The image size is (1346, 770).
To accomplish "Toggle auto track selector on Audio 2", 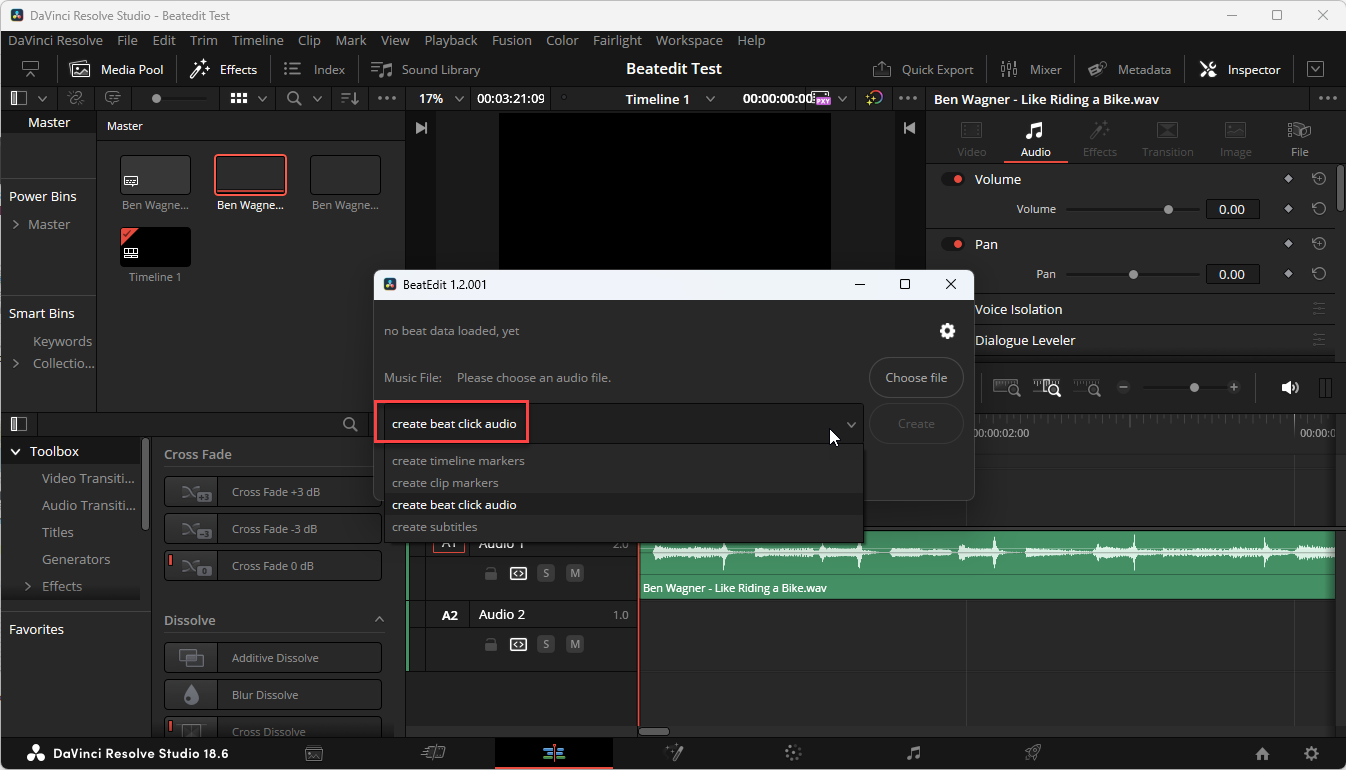I will pyautogui.click(x=518, y=644).
